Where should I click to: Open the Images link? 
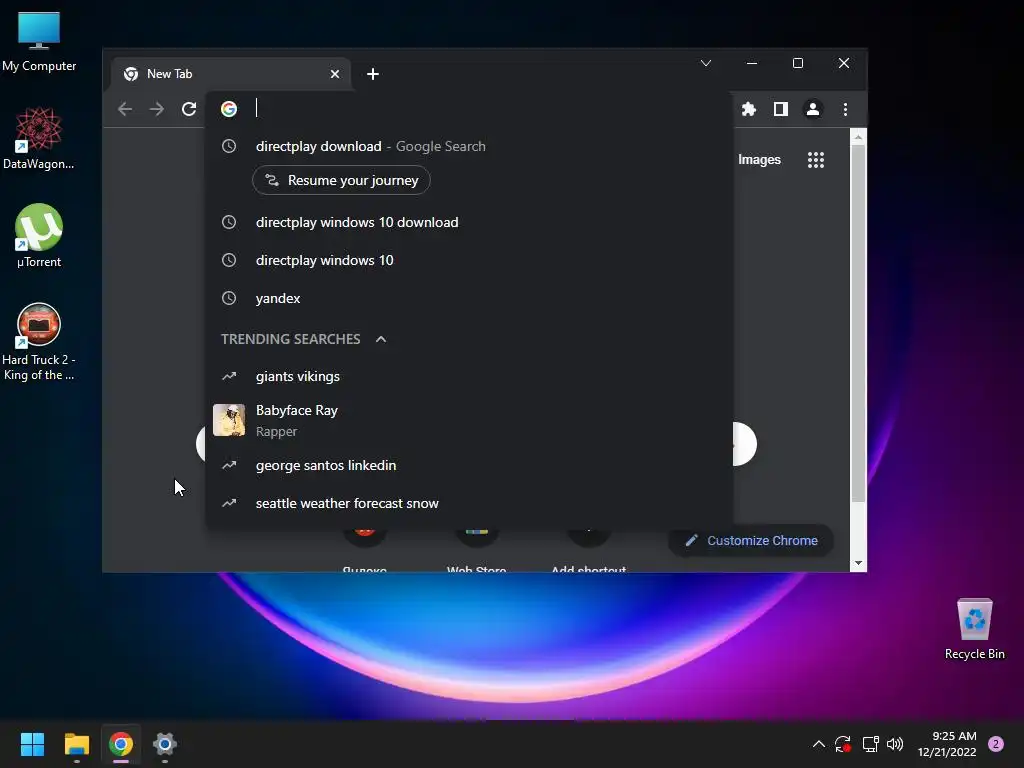(x=759, y=160)
